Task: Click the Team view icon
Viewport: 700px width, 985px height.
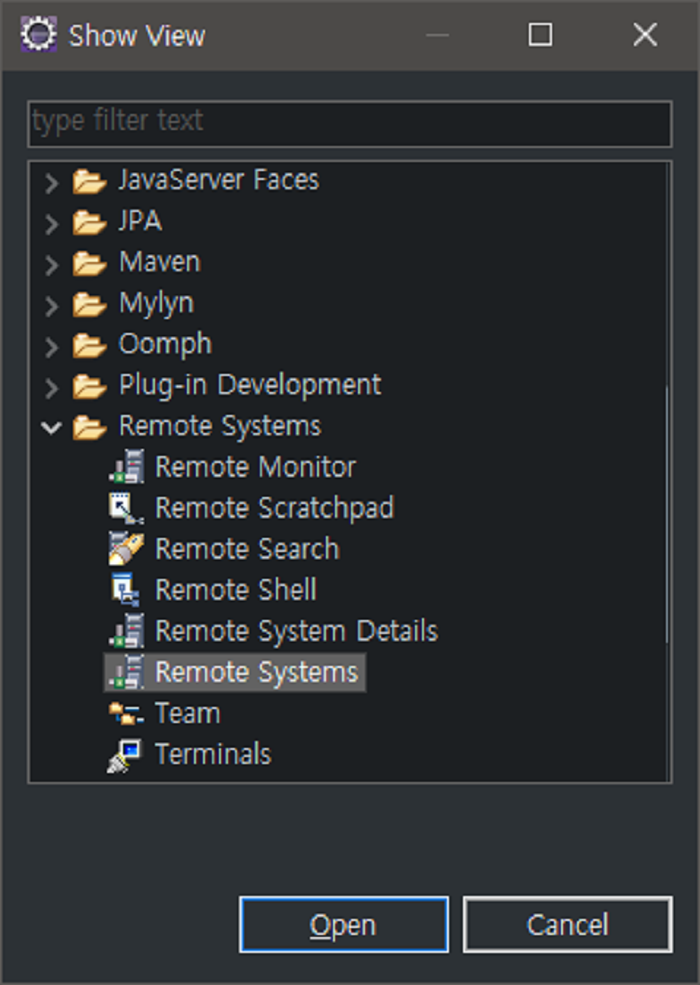Action: click(x=126, y=713)
